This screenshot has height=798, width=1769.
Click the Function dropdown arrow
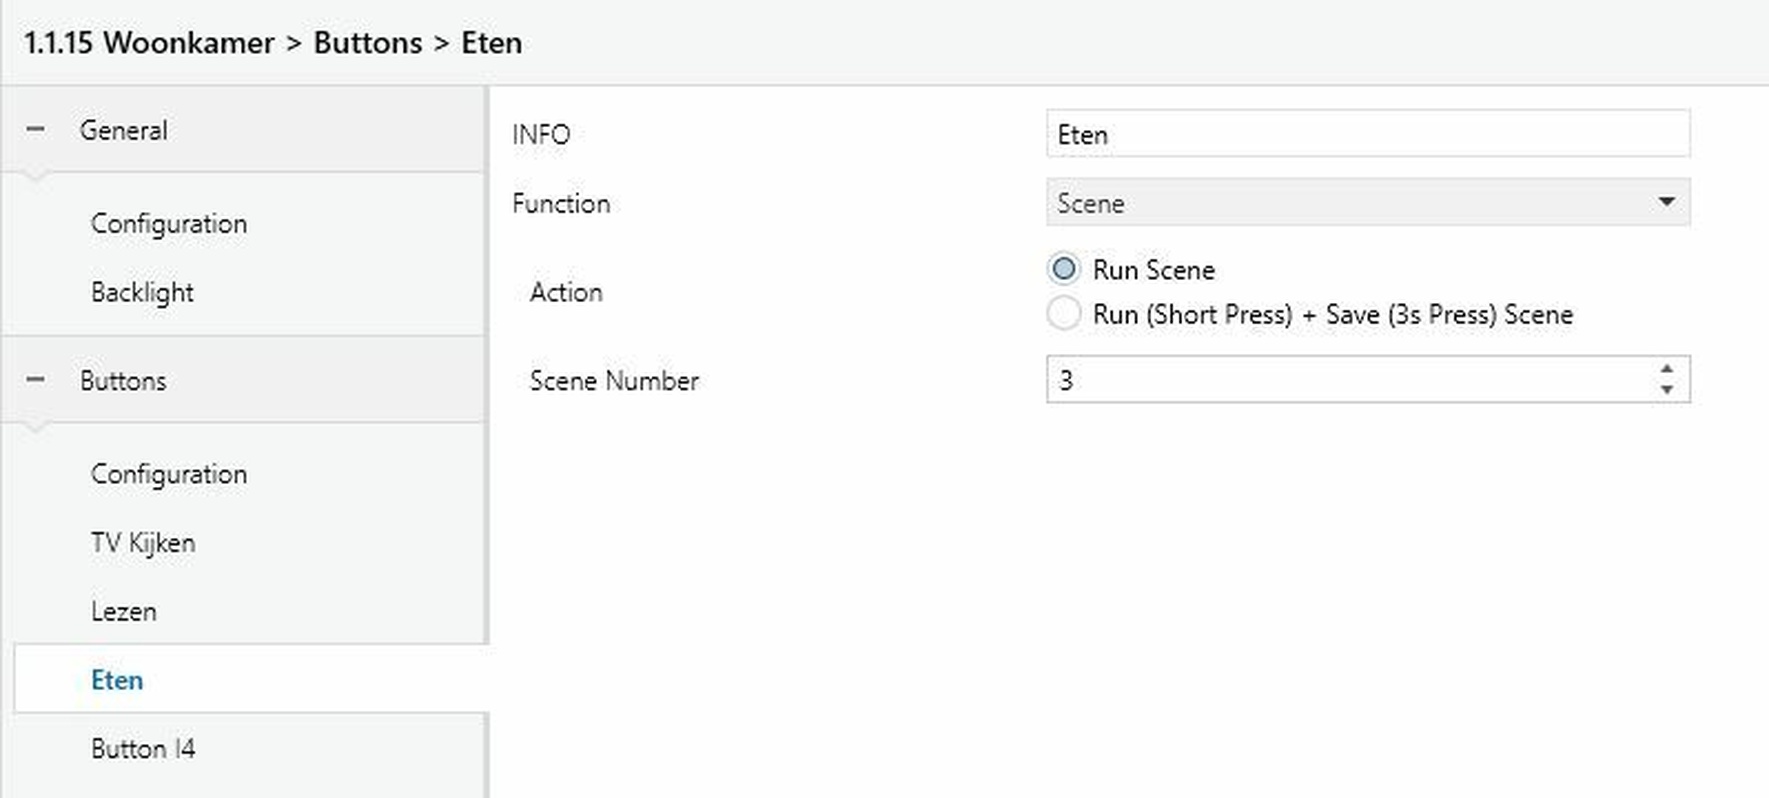pyautogui.click(x=1666, y=202)
